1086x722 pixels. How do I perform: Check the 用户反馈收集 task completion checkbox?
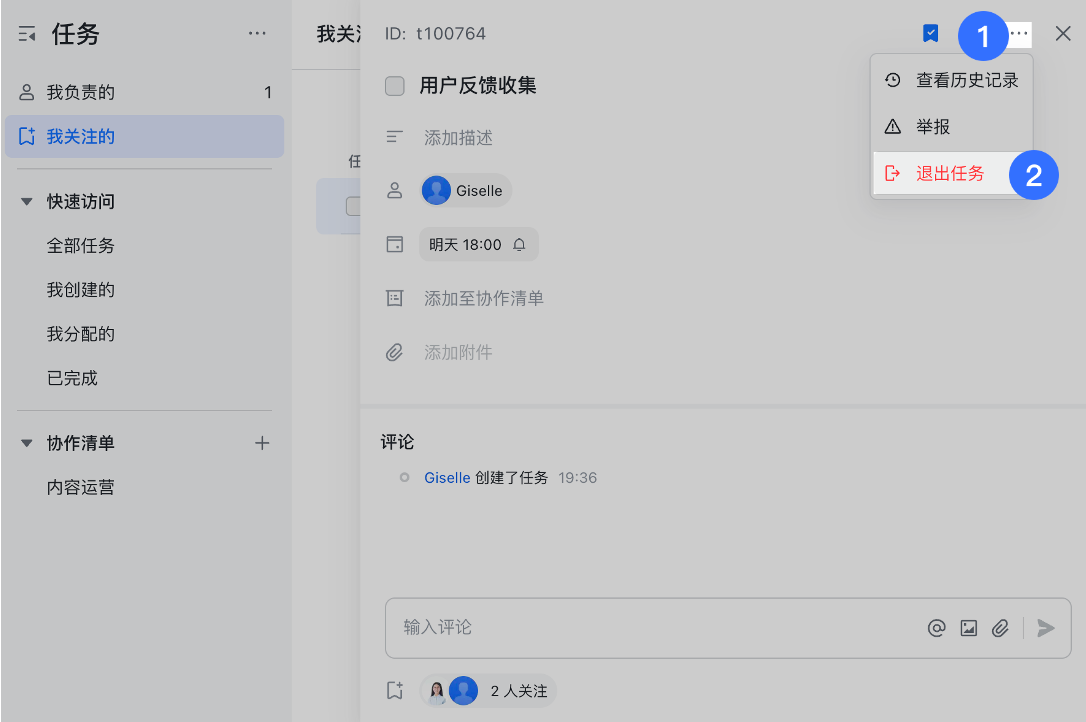coord(395,86)
